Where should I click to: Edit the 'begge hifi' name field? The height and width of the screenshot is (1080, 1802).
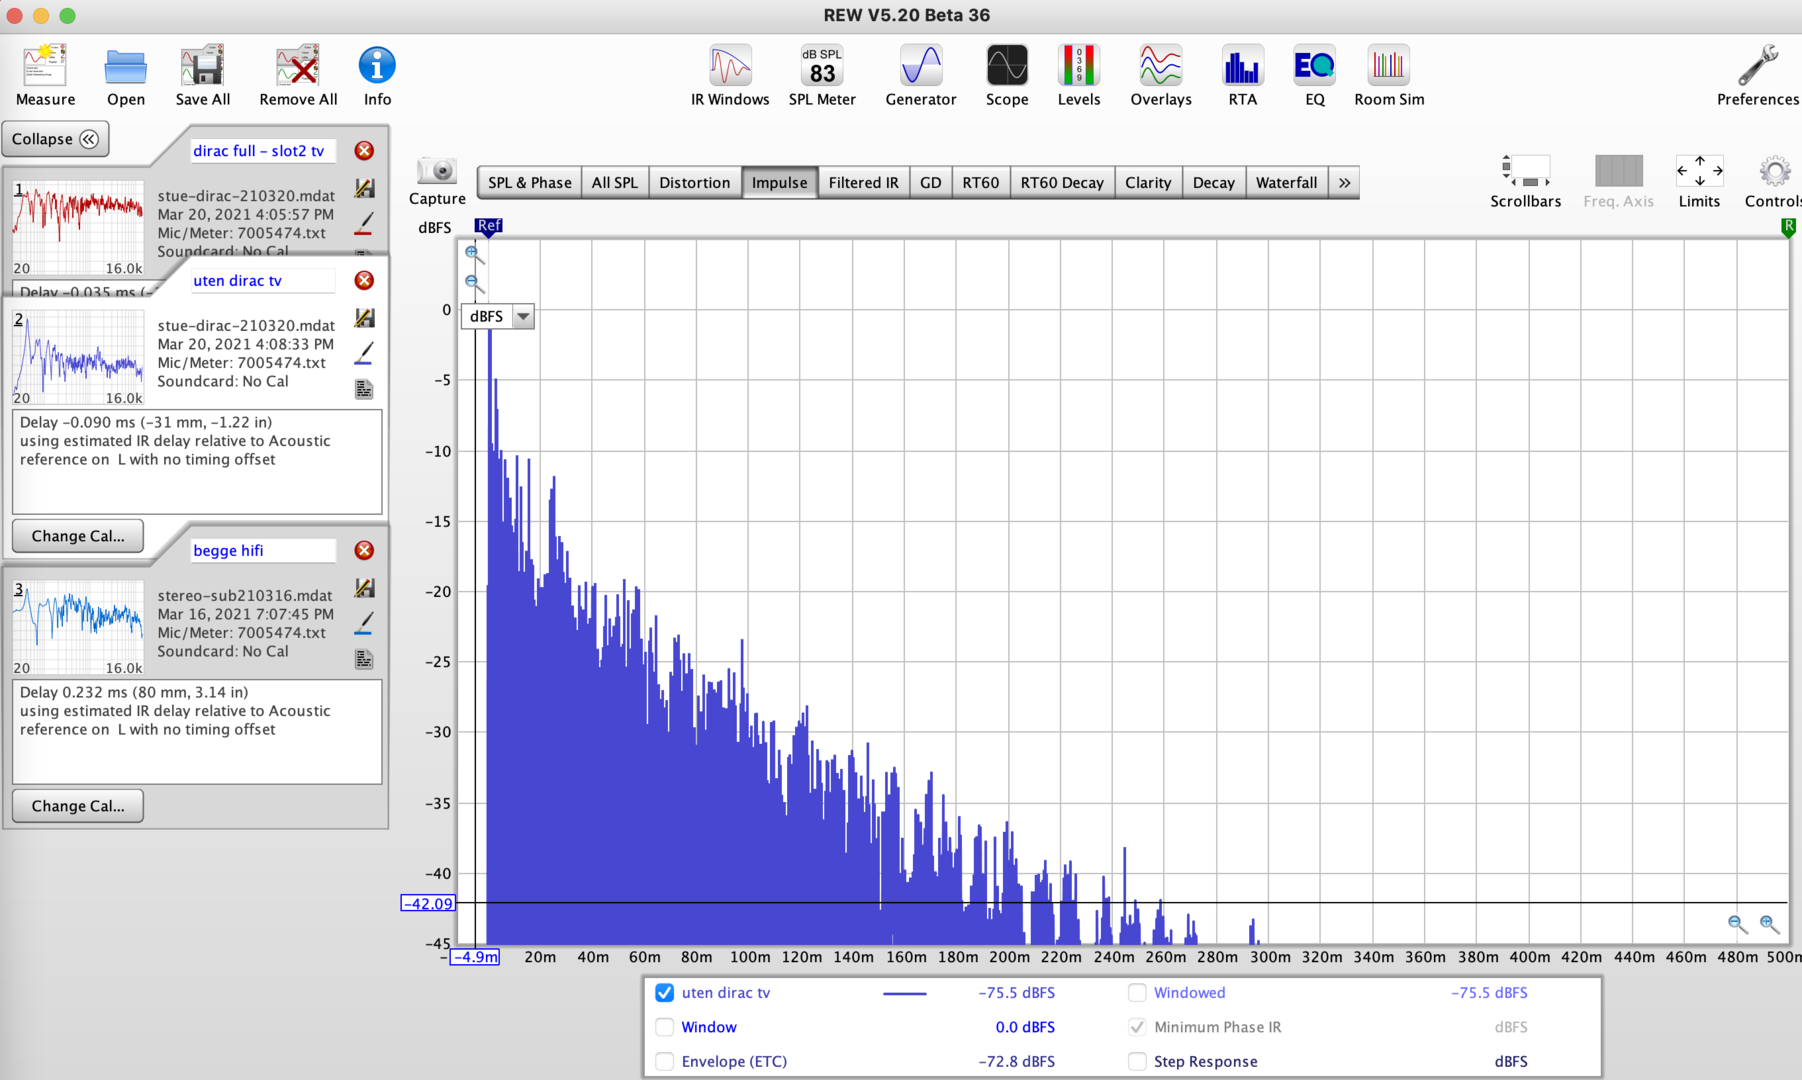click(263, 550)
